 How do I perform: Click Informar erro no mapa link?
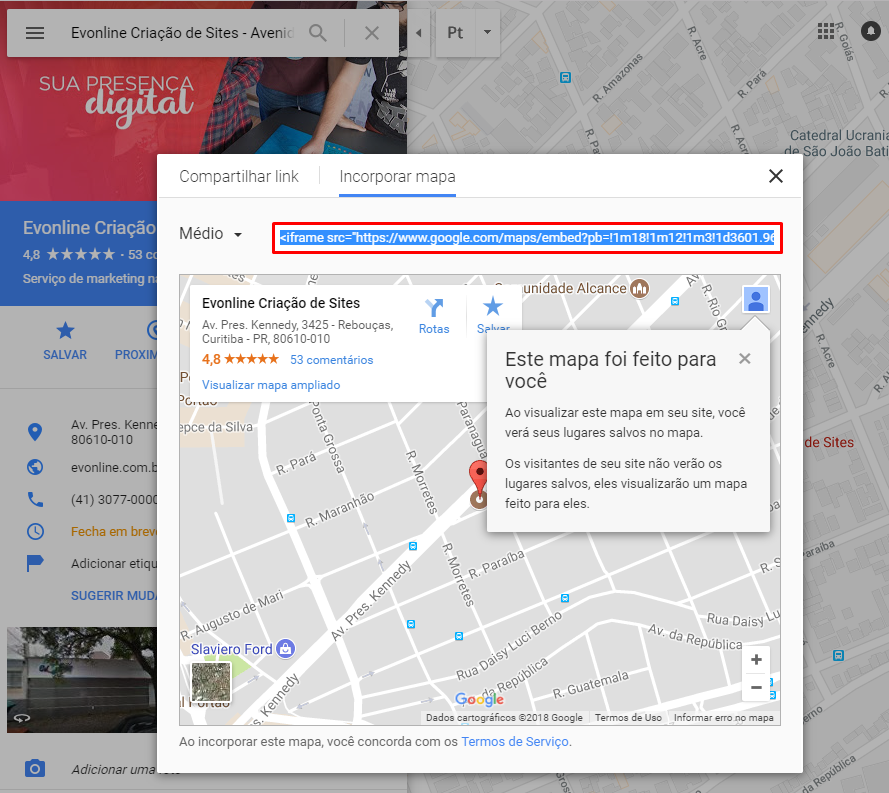(723, 718)
